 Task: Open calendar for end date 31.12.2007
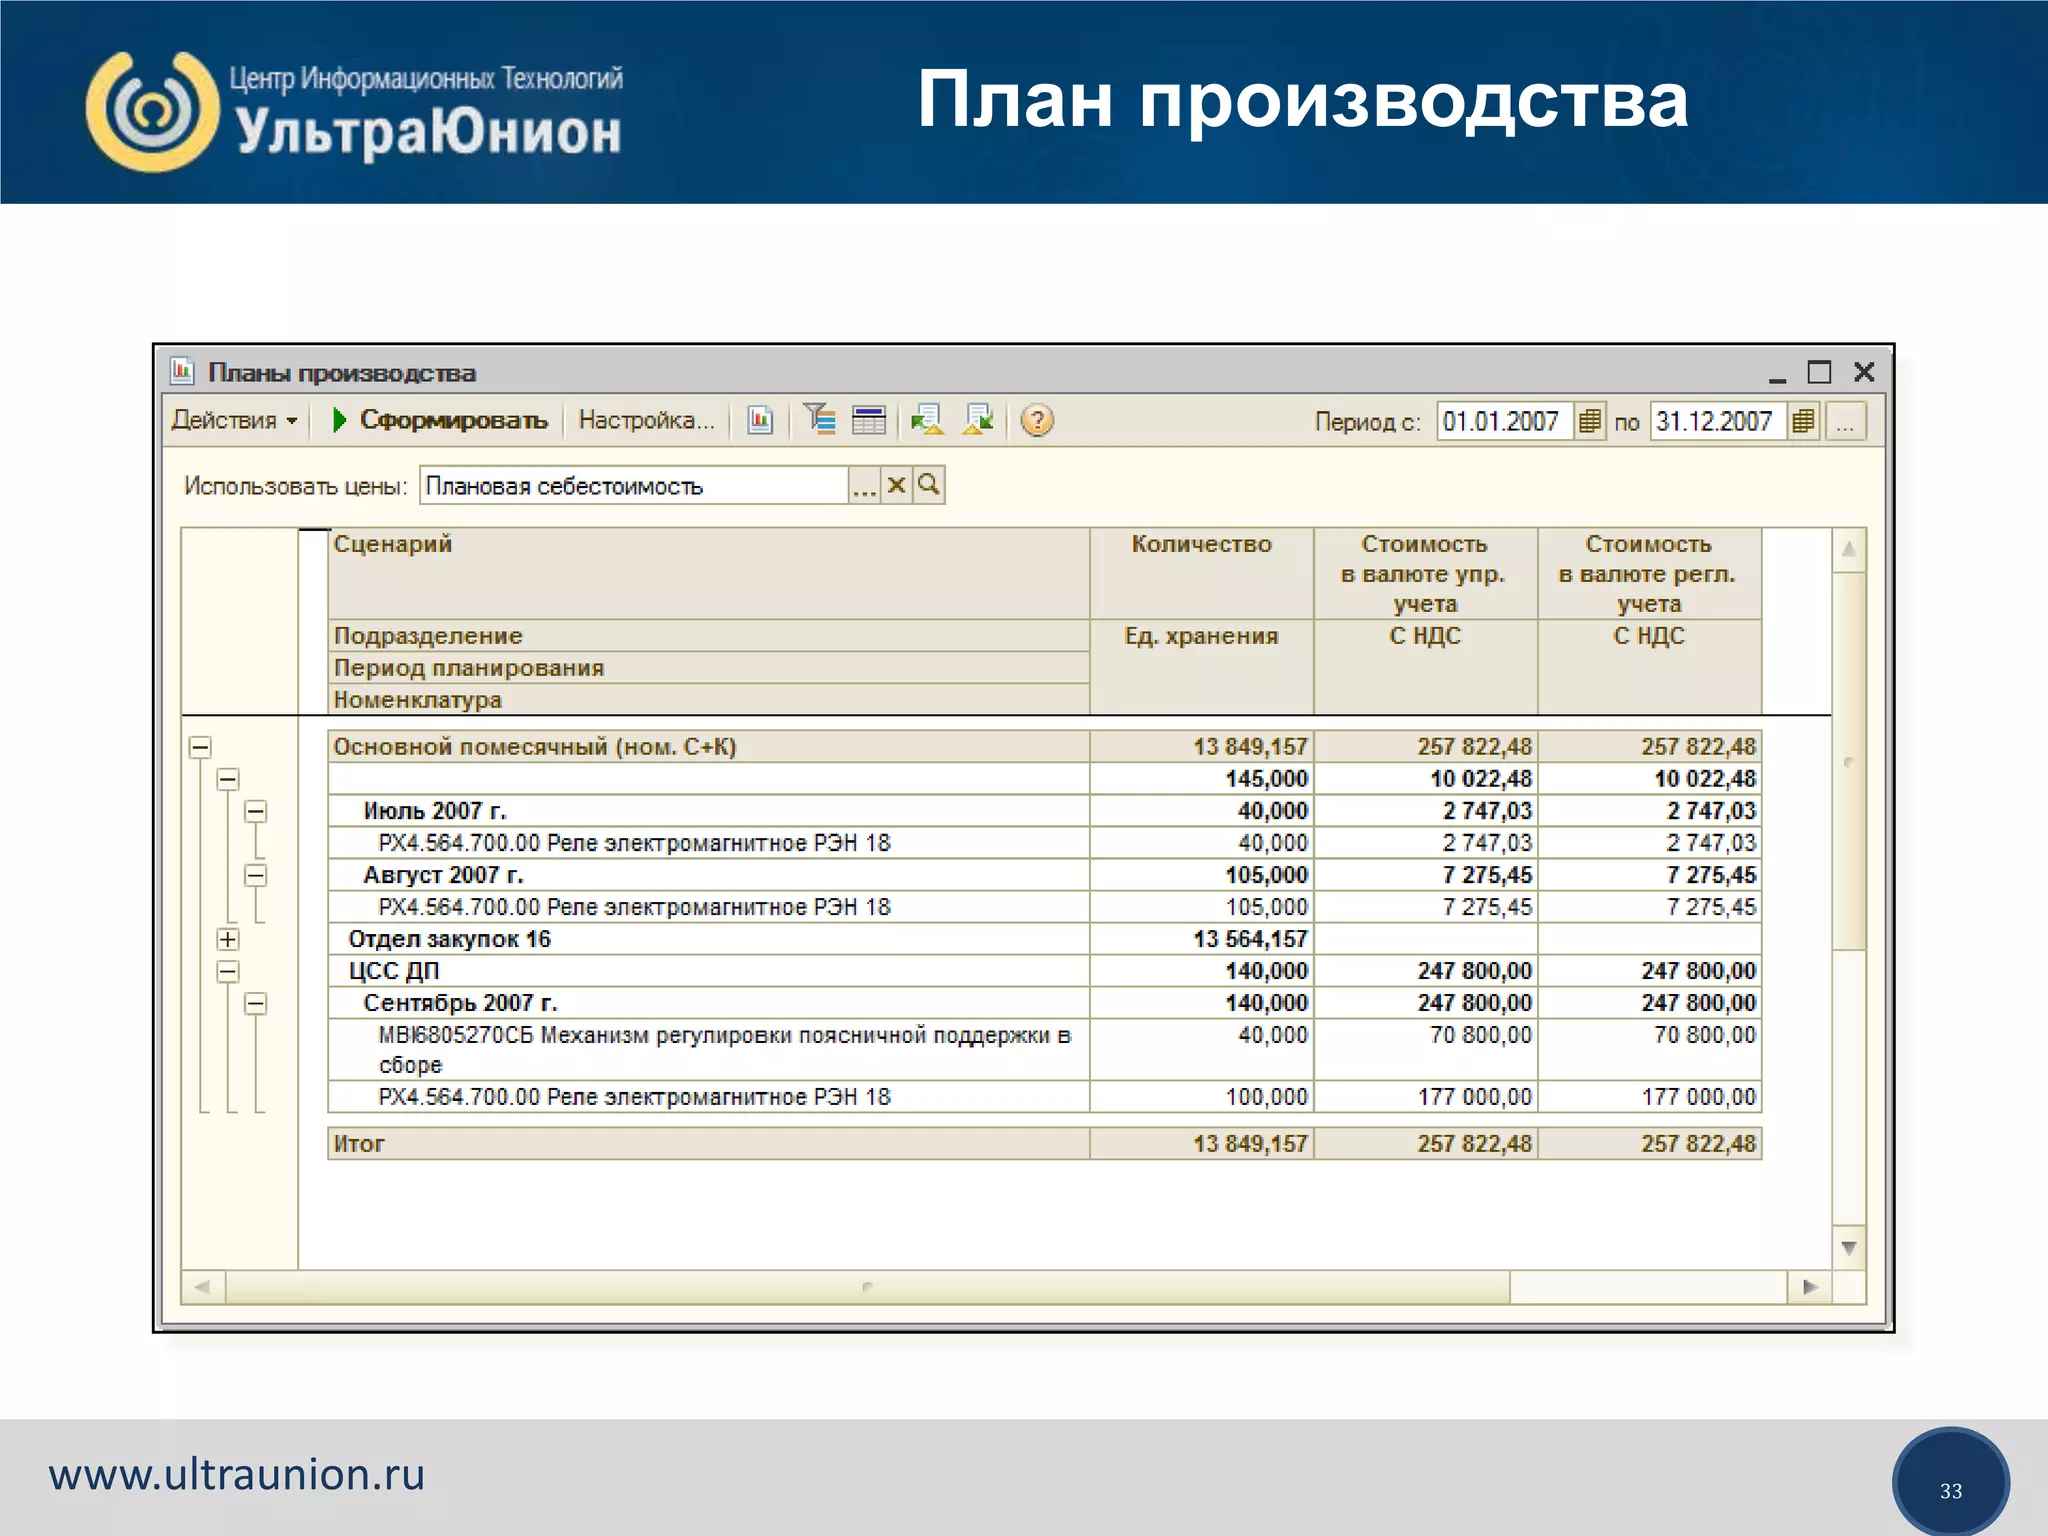[1803, 421]
